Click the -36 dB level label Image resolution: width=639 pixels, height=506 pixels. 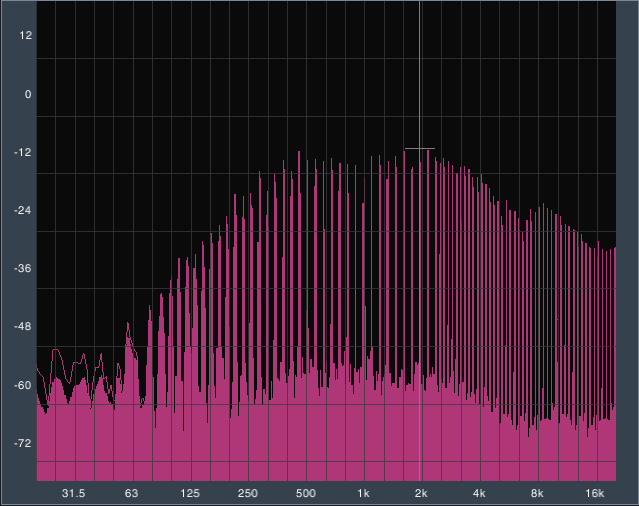pos(23,268)
